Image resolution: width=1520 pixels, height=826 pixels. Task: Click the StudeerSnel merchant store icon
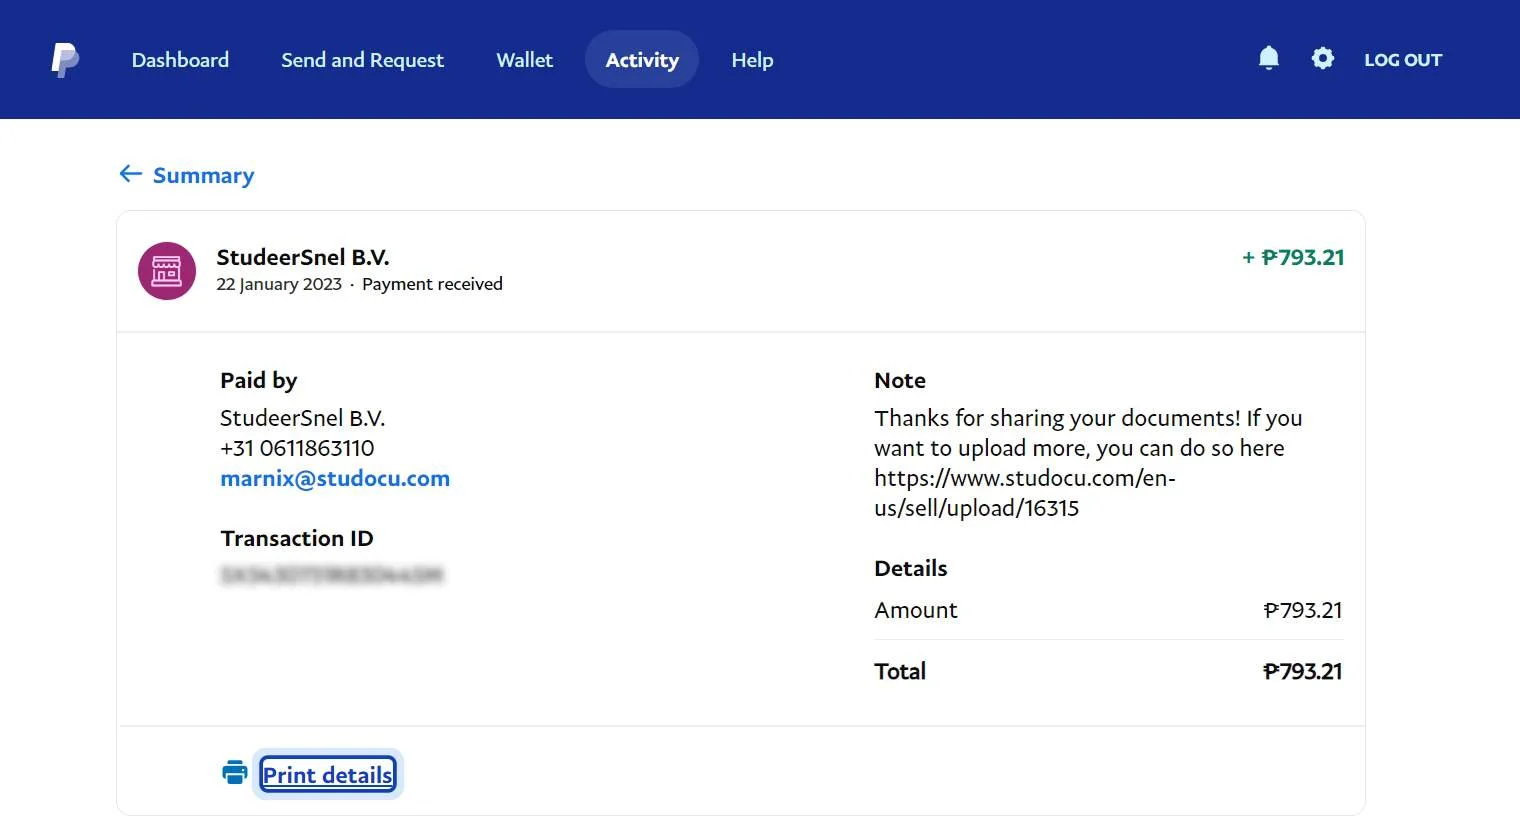coord(167,270)
